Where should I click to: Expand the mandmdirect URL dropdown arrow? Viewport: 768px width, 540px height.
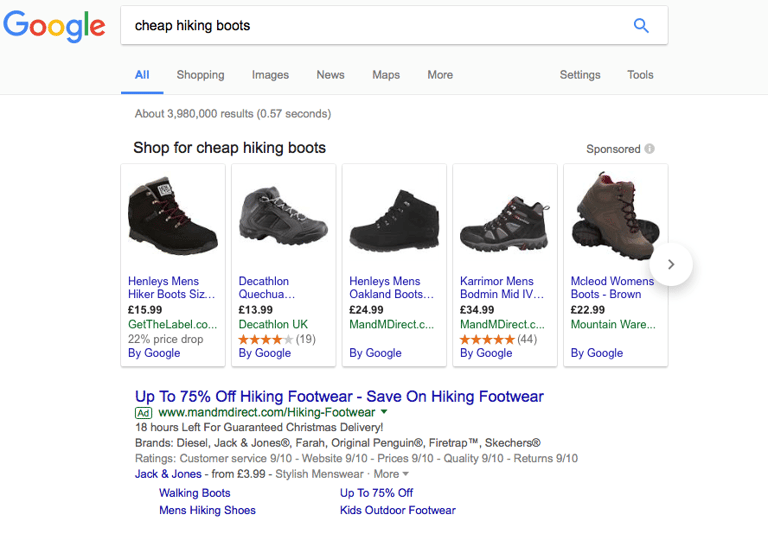[x=384, y=412]
